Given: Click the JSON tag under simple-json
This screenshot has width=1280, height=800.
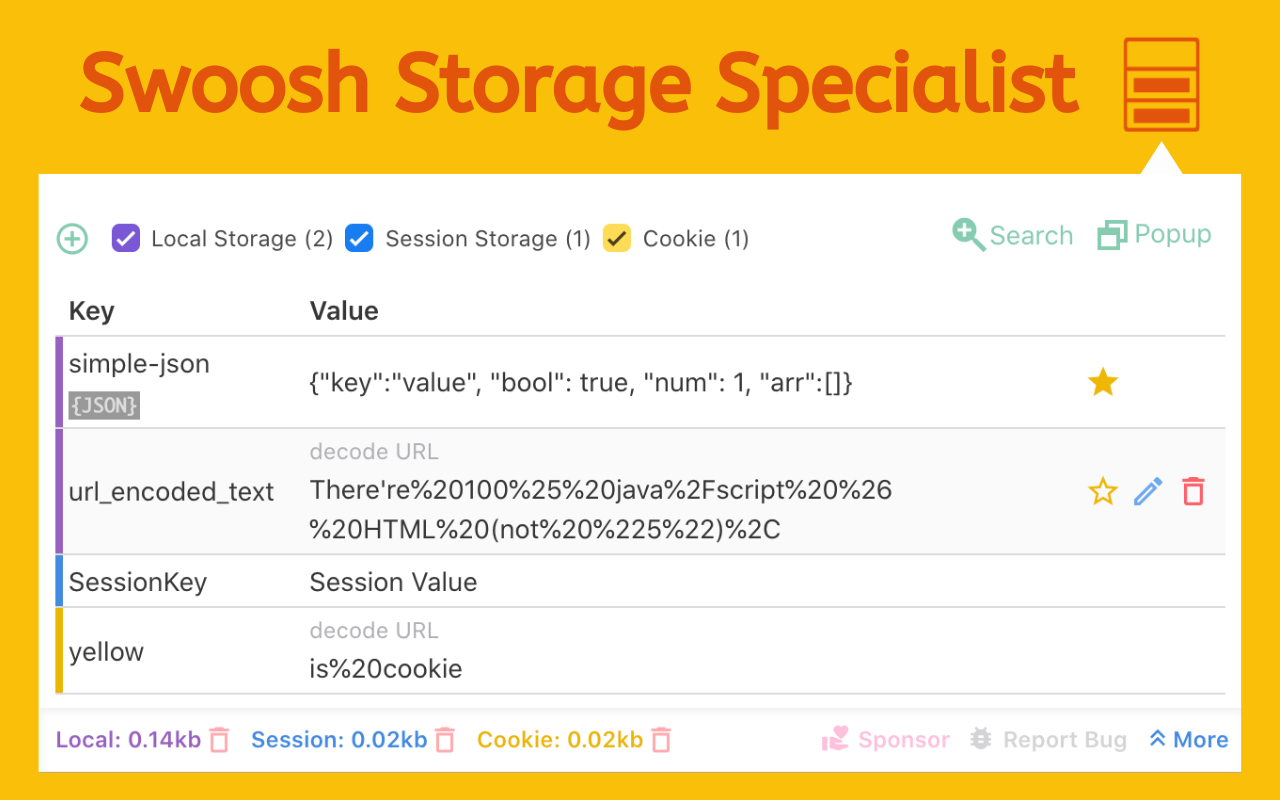Looking at the screenshot, I should pyautogui.click(x=104, y=405).
